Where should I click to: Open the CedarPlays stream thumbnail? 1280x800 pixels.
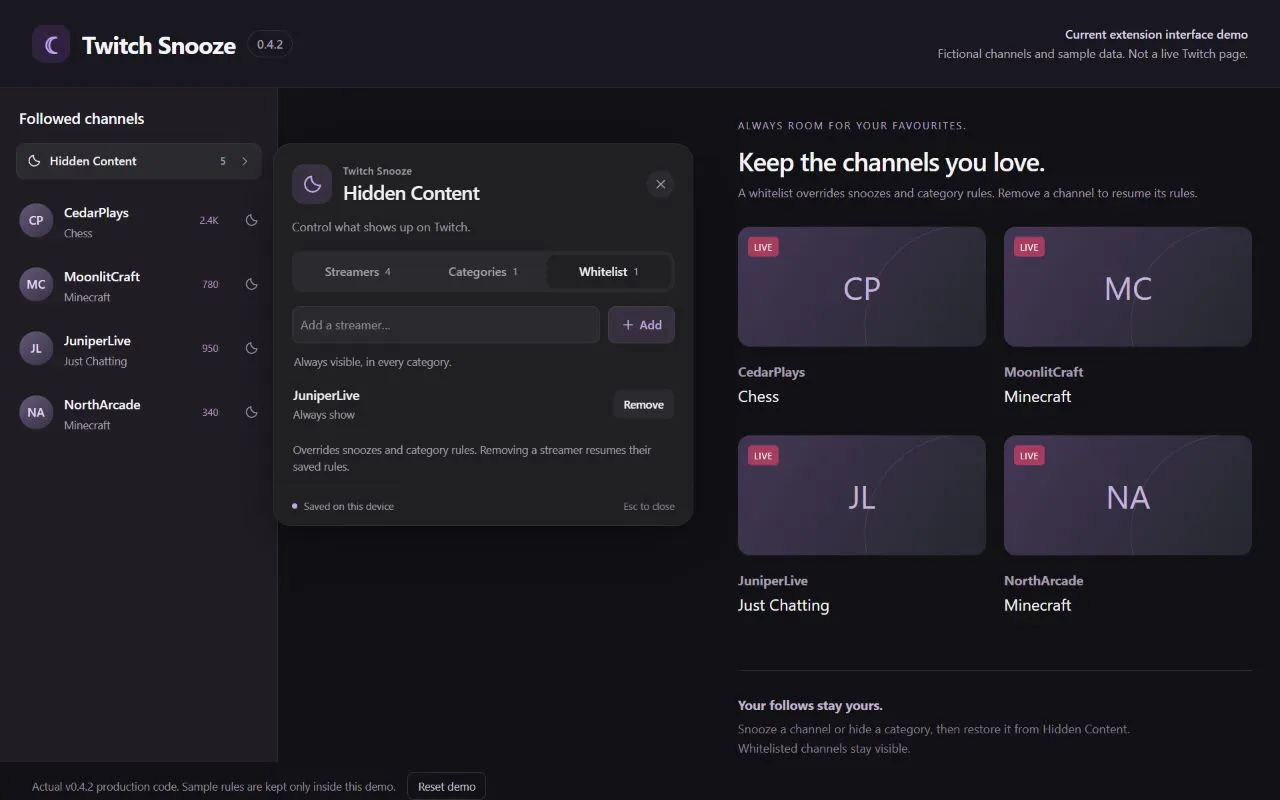click(862, 287)
